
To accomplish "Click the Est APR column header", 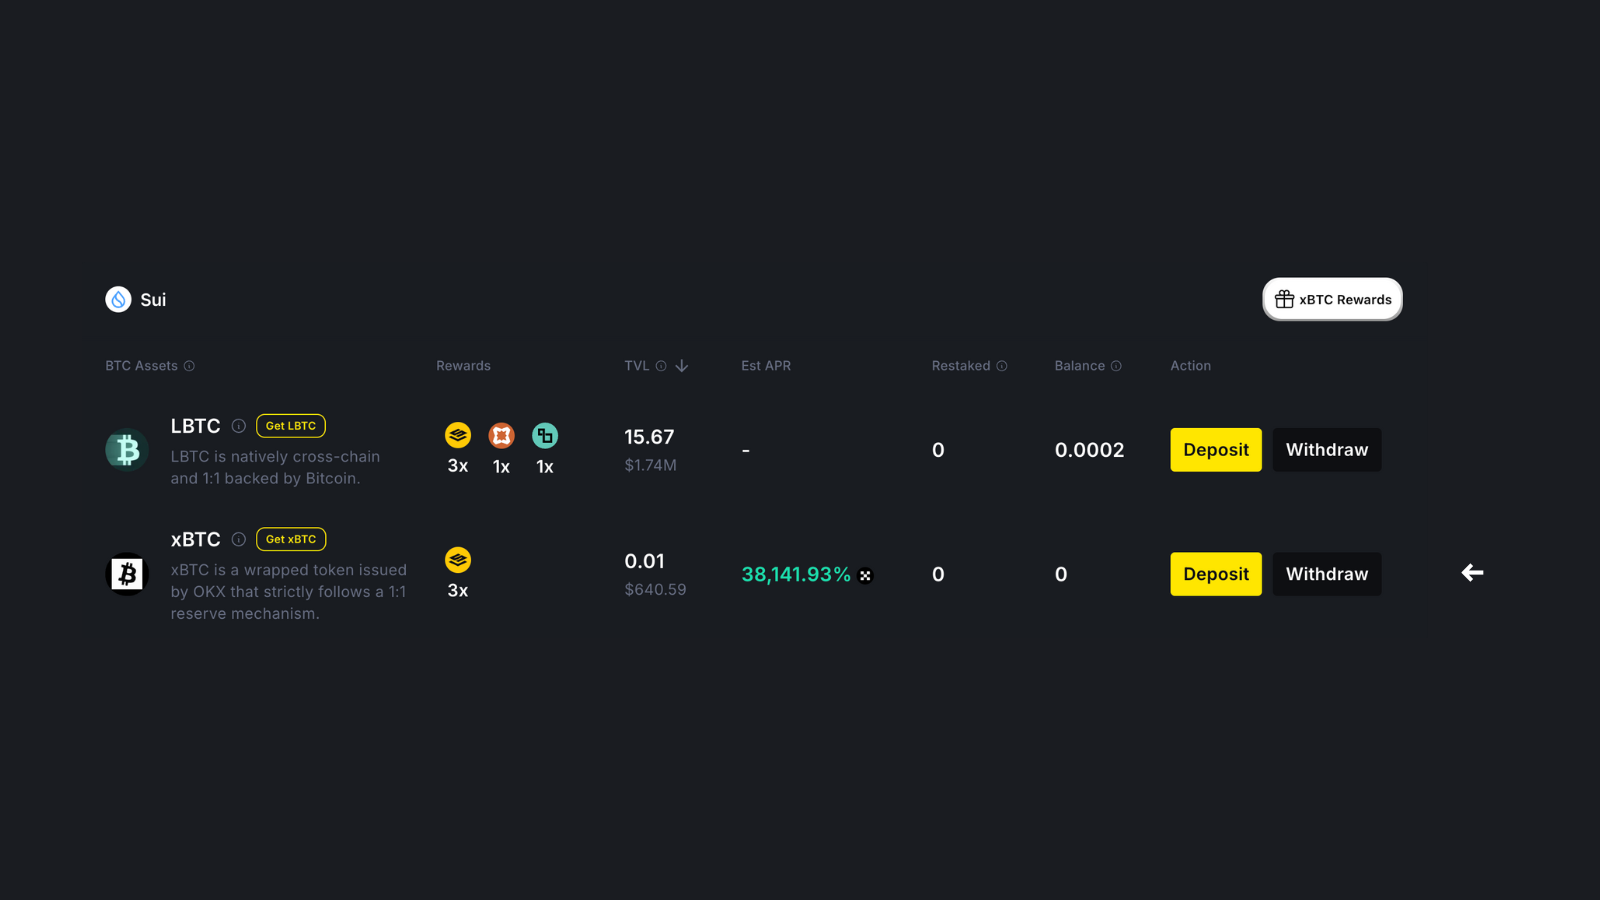I will coord(766,366).
